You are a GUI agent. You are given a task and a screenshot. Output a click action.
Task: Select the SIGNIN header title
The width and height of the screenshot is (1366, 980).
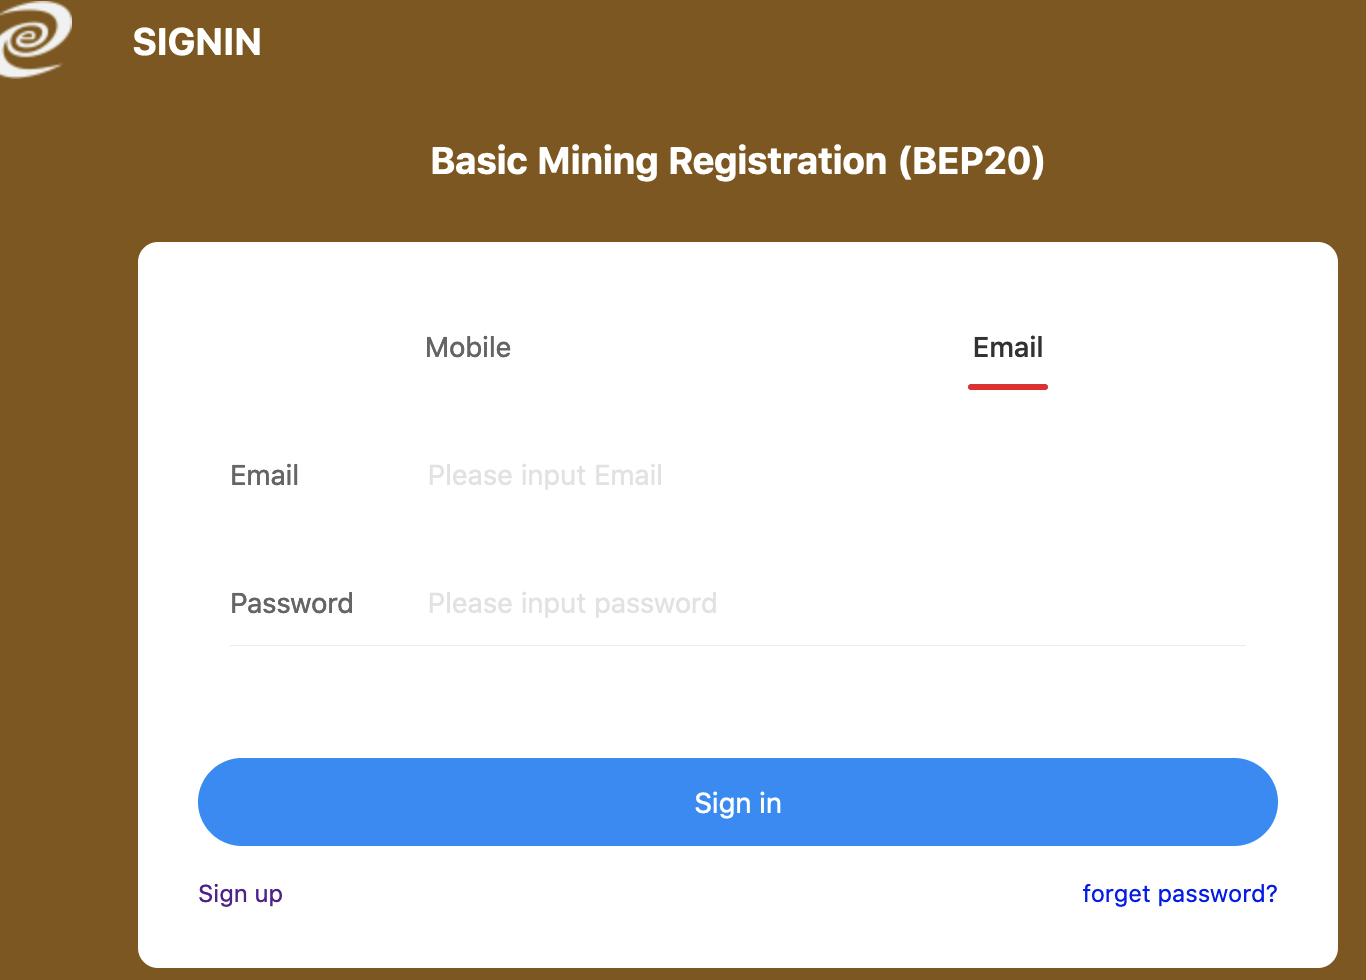197,42
